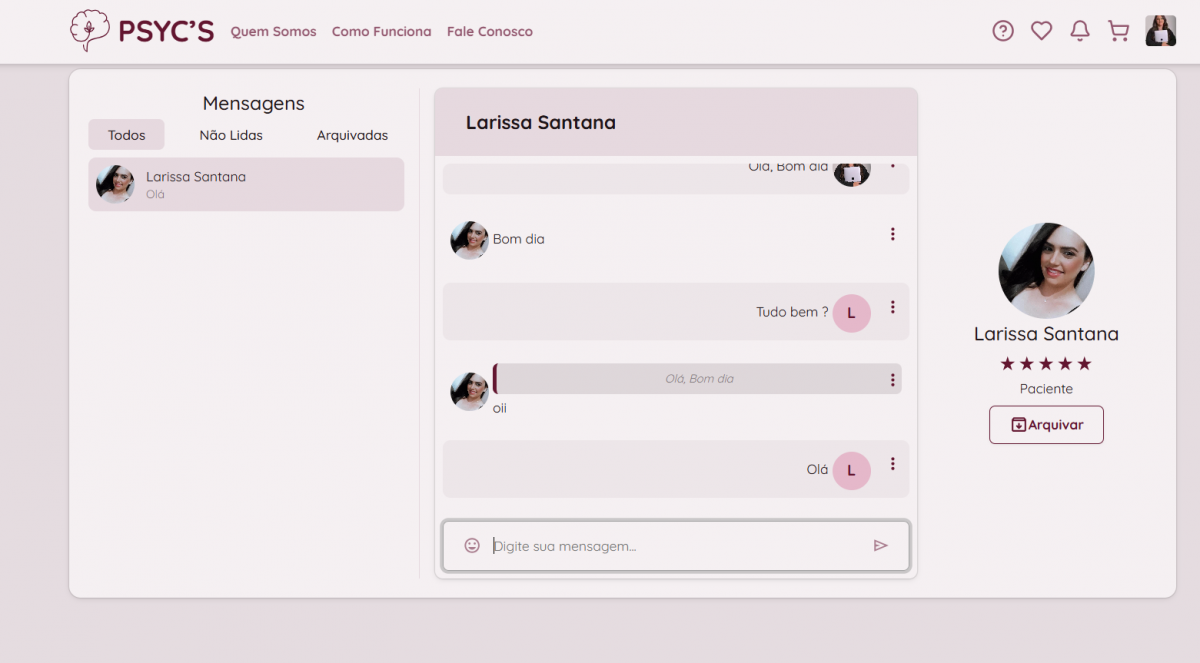Viewport: 1200px width, 663px height.
Task: Open user profile avatar in header
Action: tap(1160, 31)
